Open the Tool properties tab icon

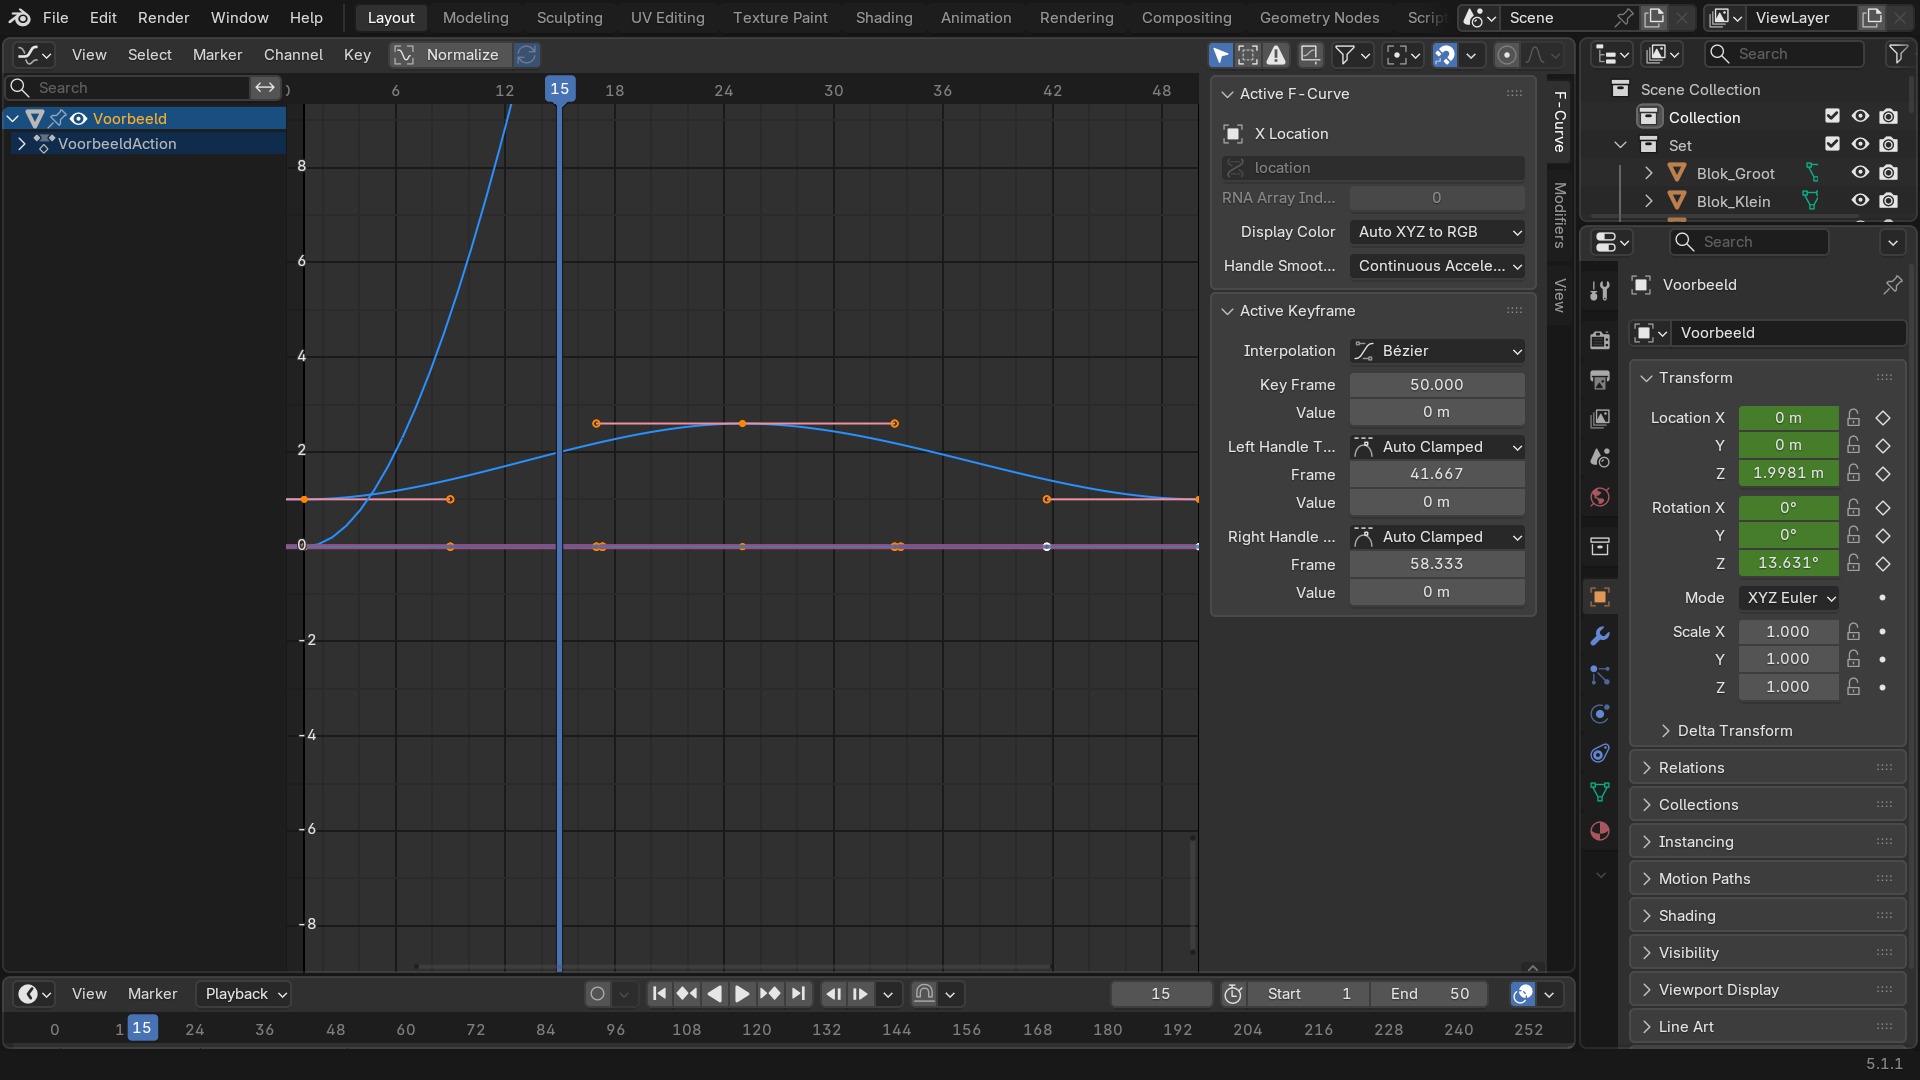[1600, 291]
